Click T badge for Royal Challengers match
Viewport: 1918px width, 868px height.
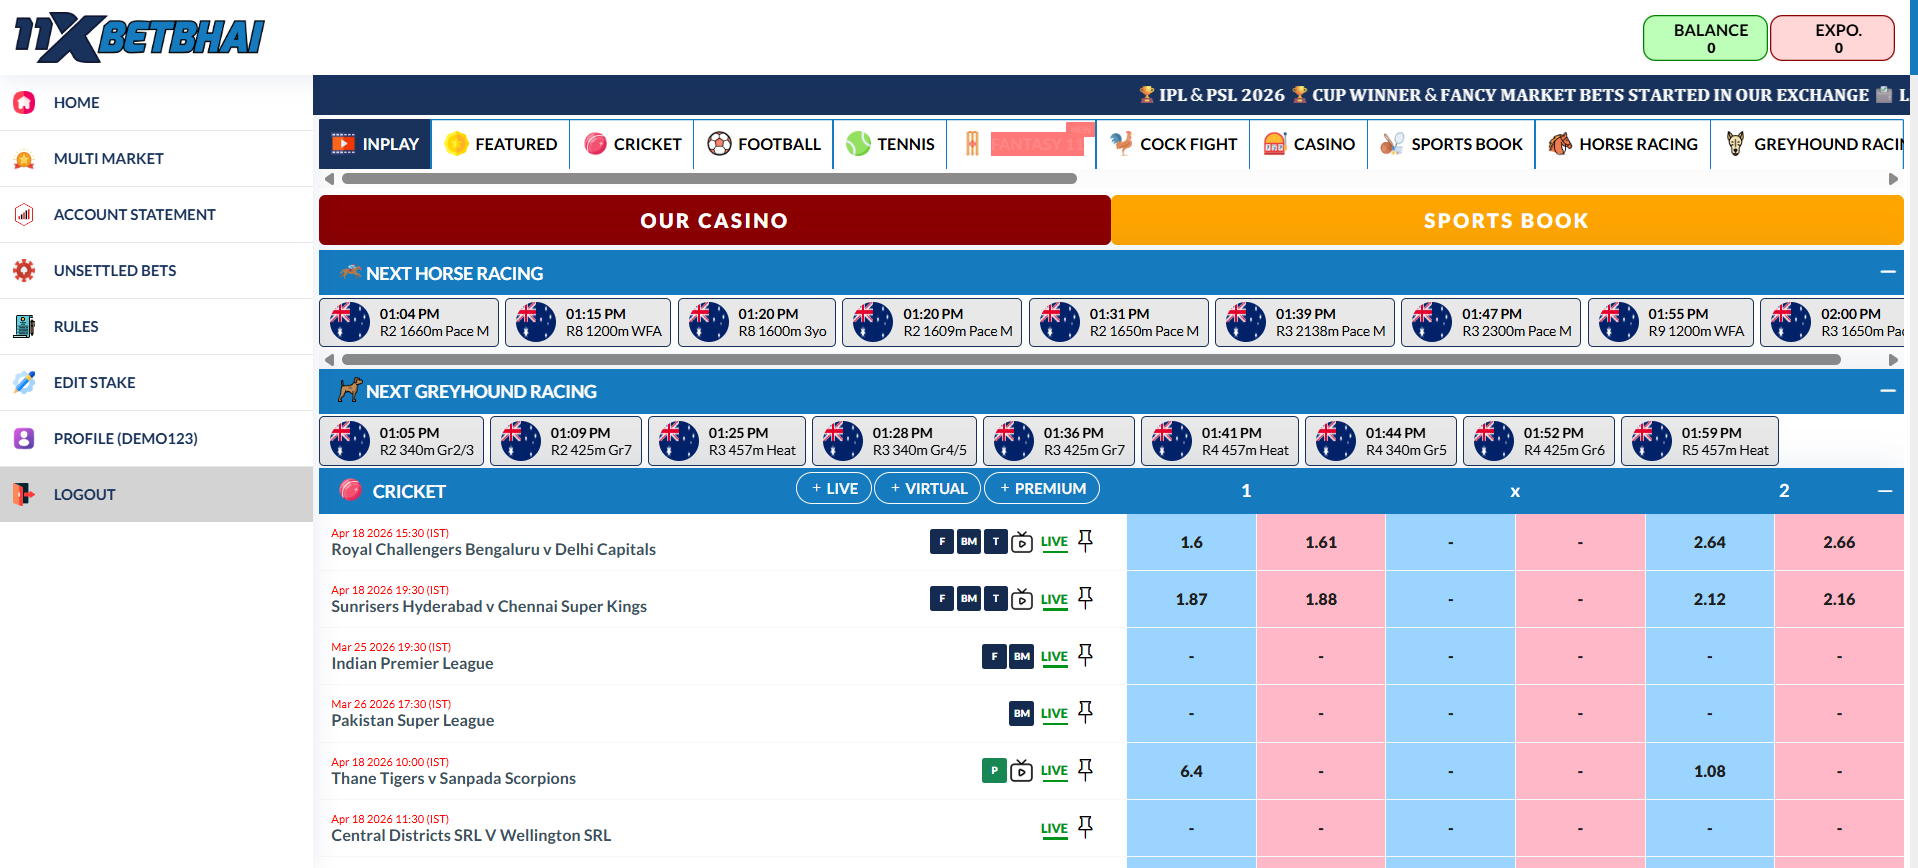[995, 542]
